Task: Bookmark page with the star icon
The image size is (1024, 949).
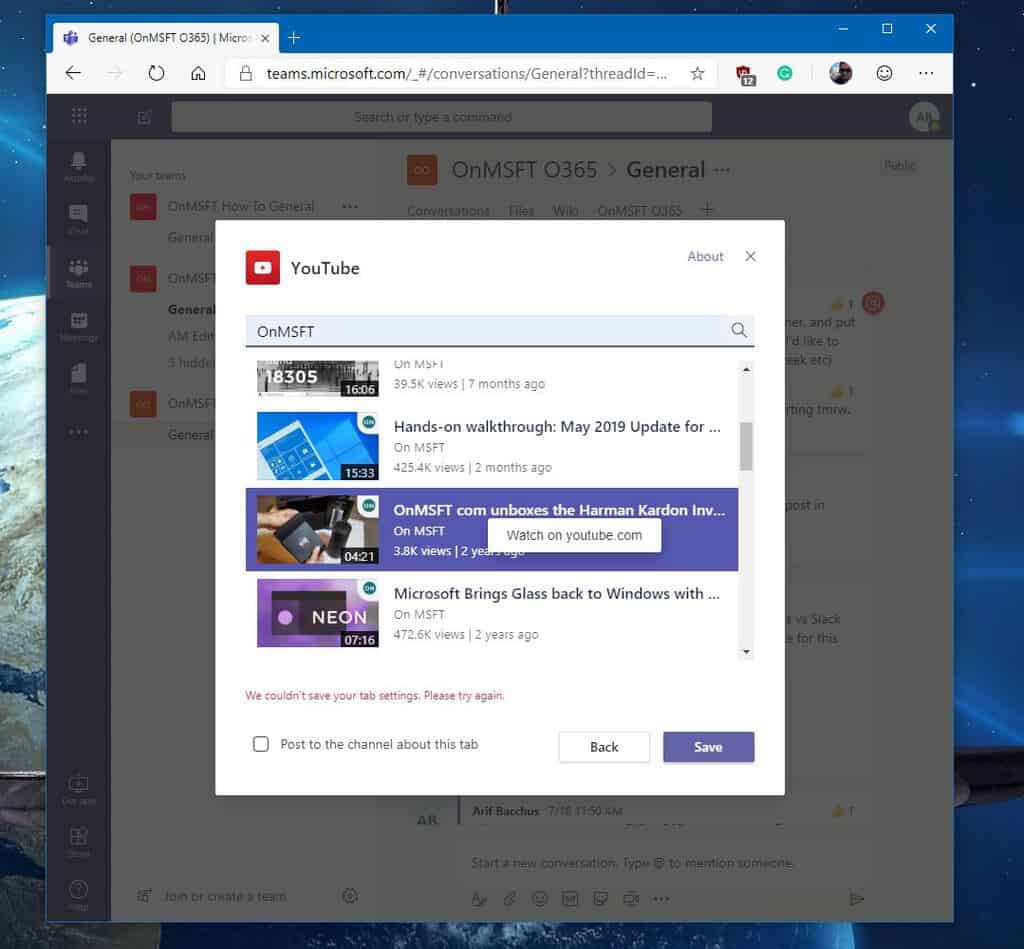Action: (697, 73)
